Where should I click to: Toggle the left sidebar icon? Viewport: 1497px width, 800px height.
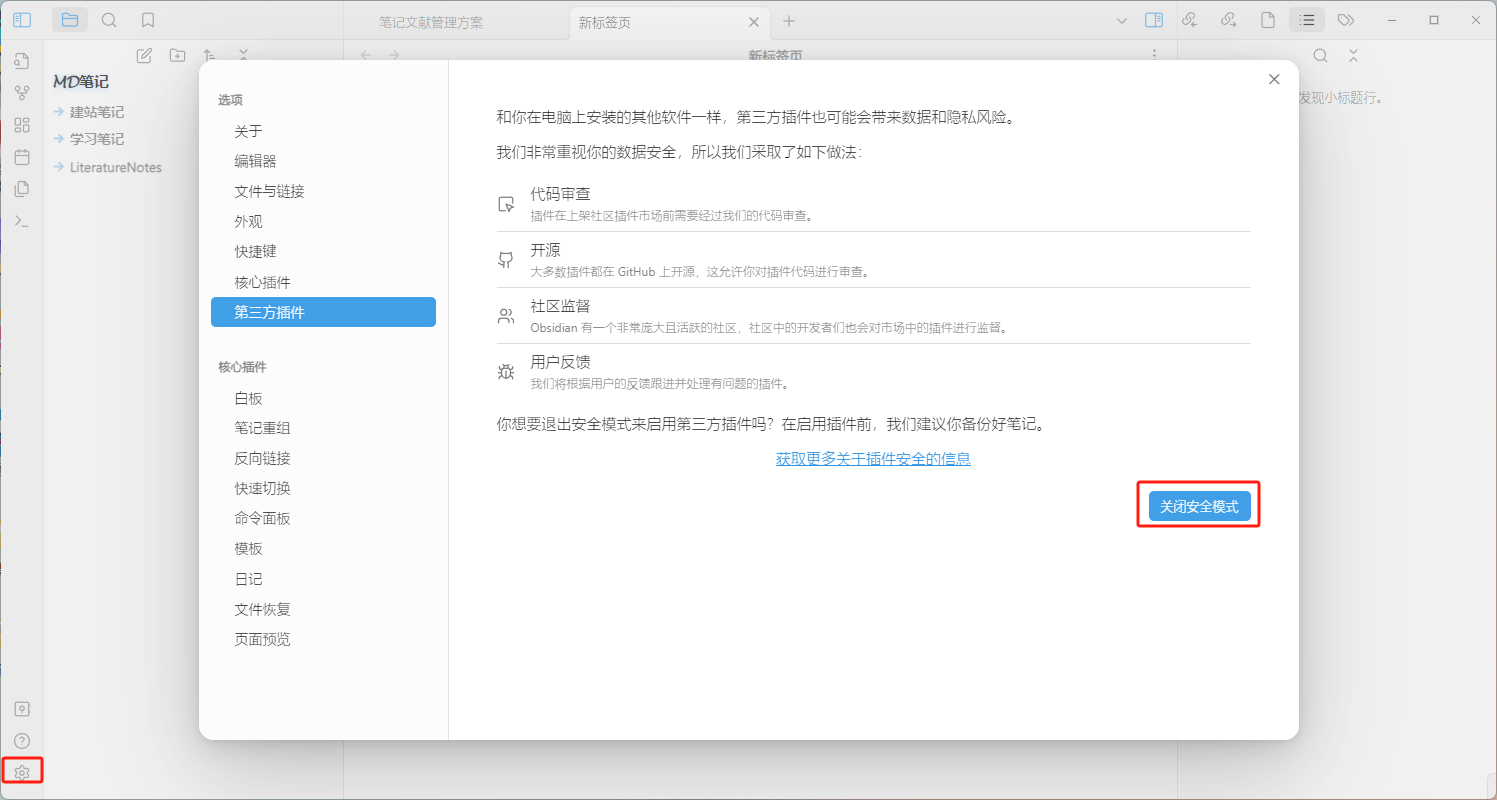coord(22,20)
